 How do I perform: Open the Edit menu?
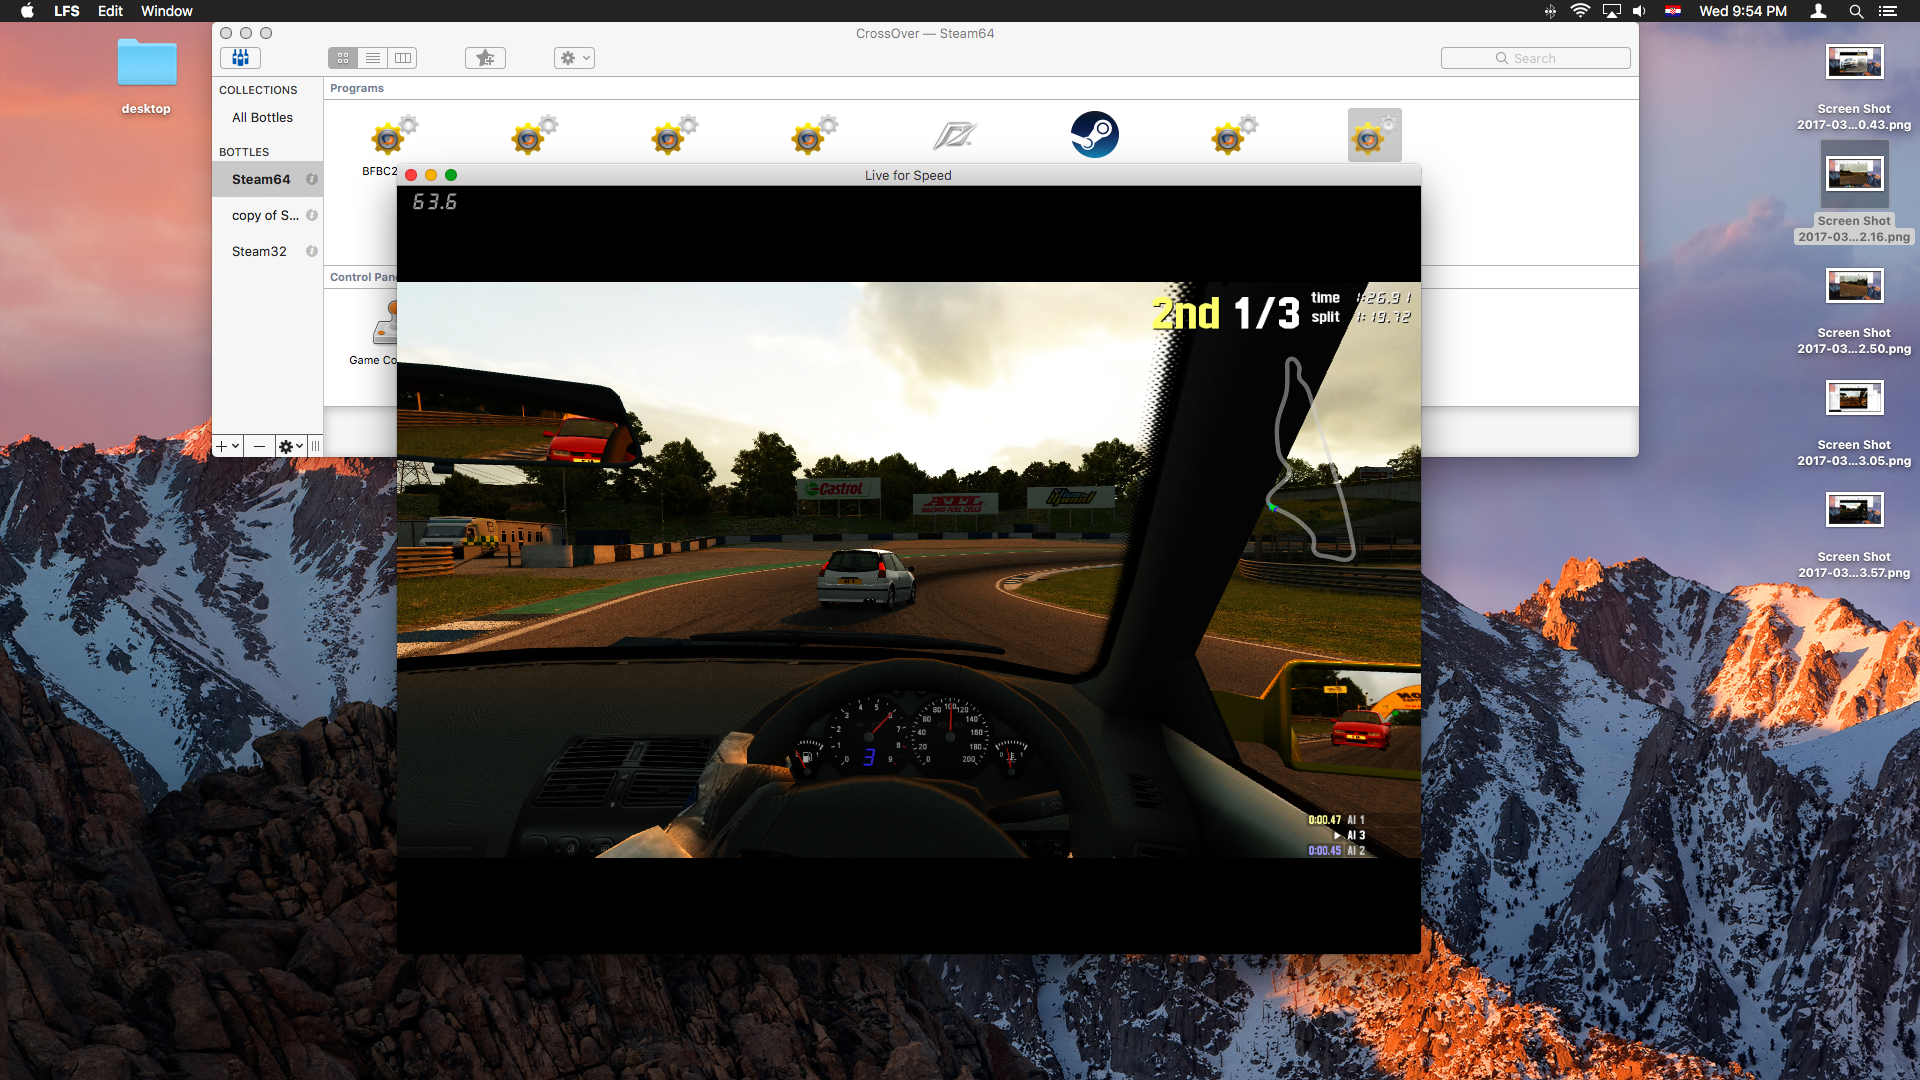110,11
